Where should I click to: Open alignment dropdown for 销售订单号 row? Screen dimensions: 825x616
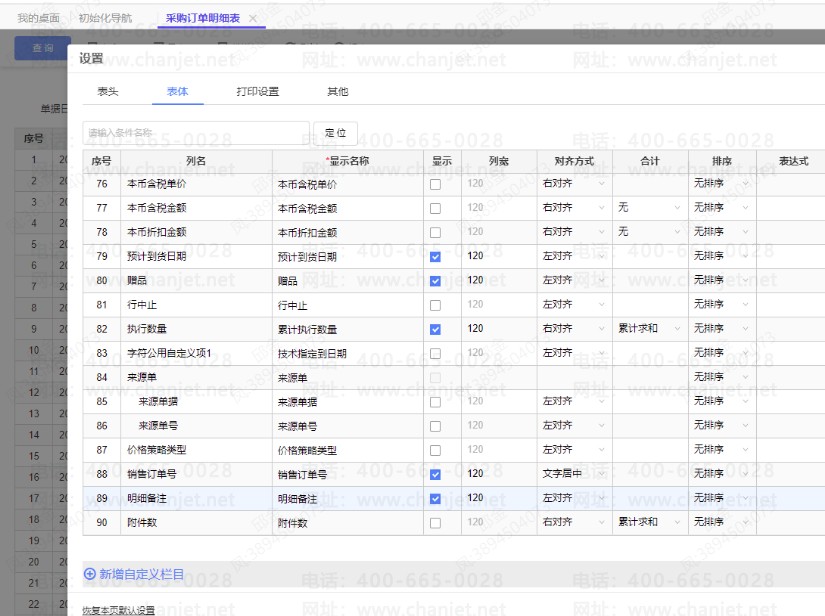coord(573,474)
